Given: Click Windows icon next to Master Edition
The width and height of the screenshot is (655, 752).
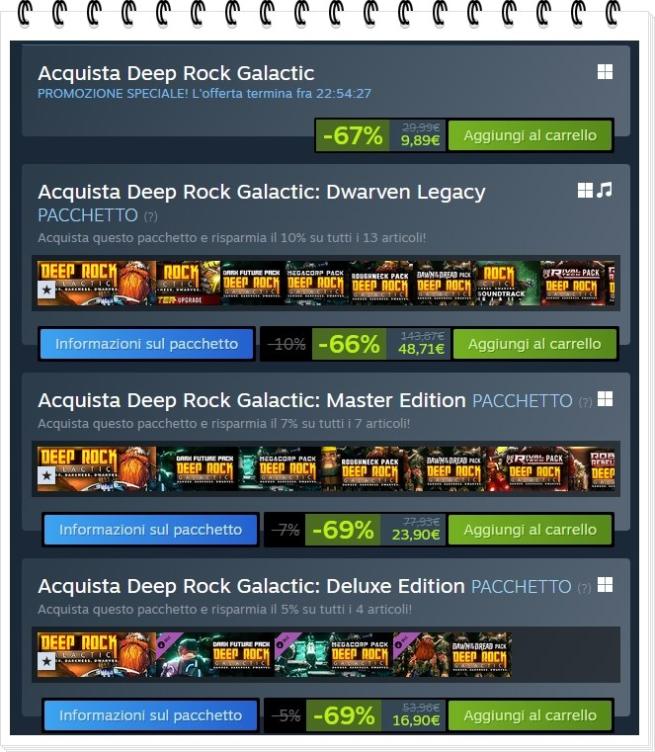Looking at the screenshot, I should [x=605, y=399].
